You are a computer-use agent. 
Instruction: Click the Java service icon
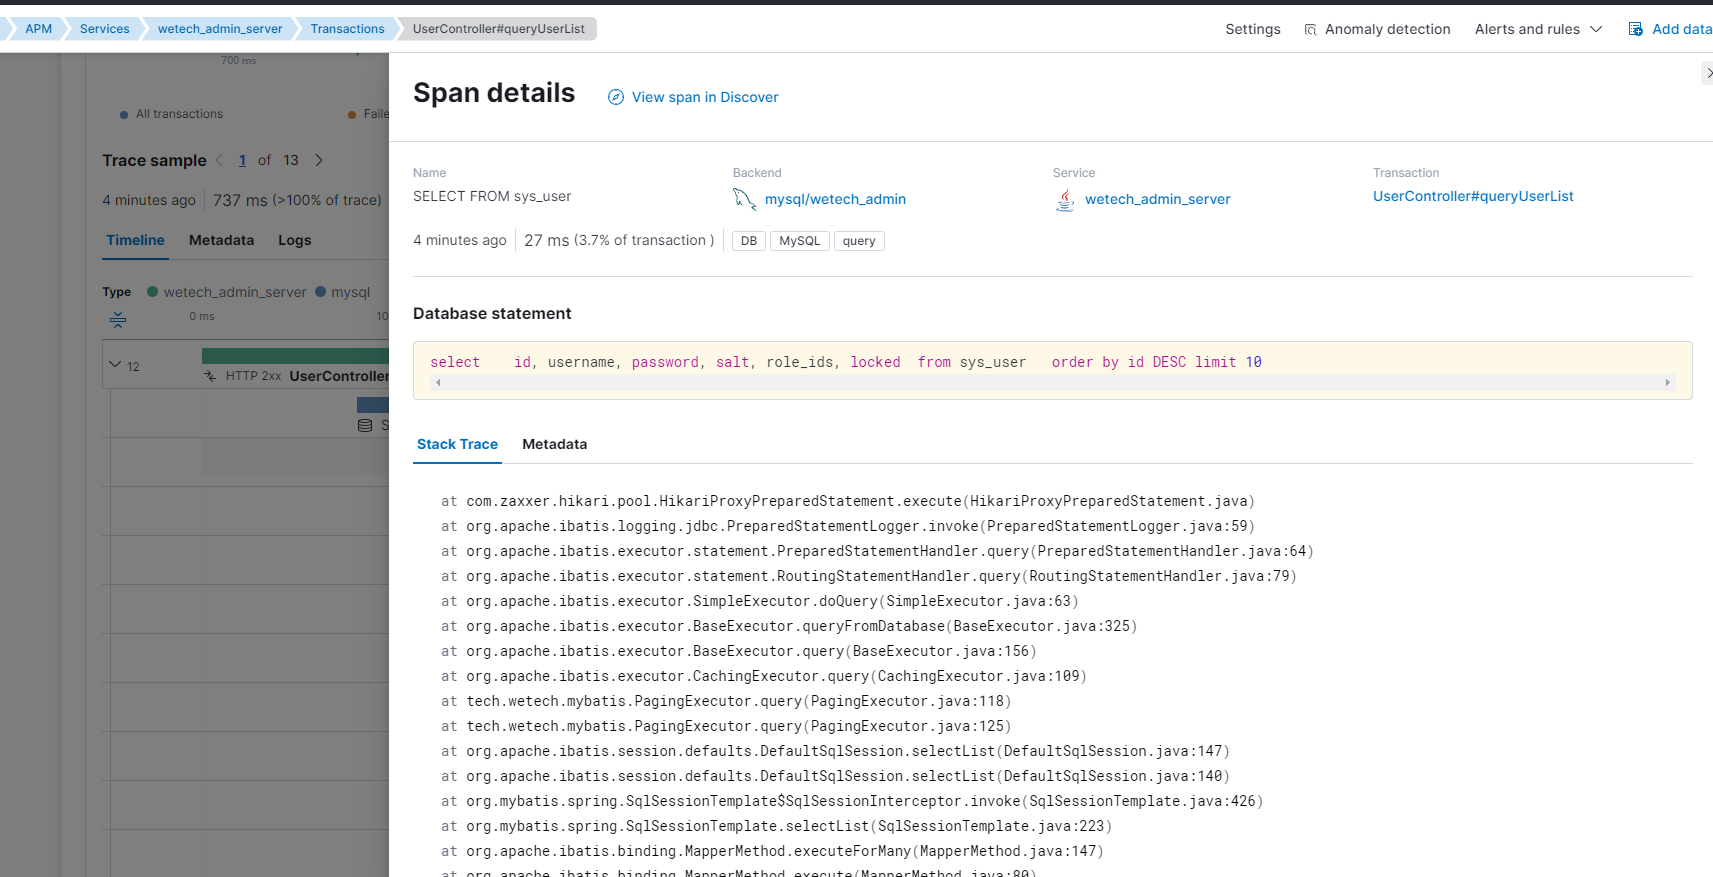(x=1065, y=200)
